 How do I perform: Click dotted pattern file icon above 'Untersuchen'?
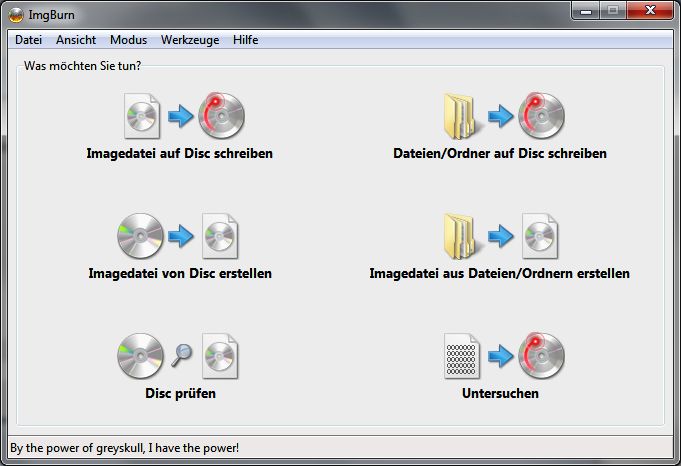[462, 356]
